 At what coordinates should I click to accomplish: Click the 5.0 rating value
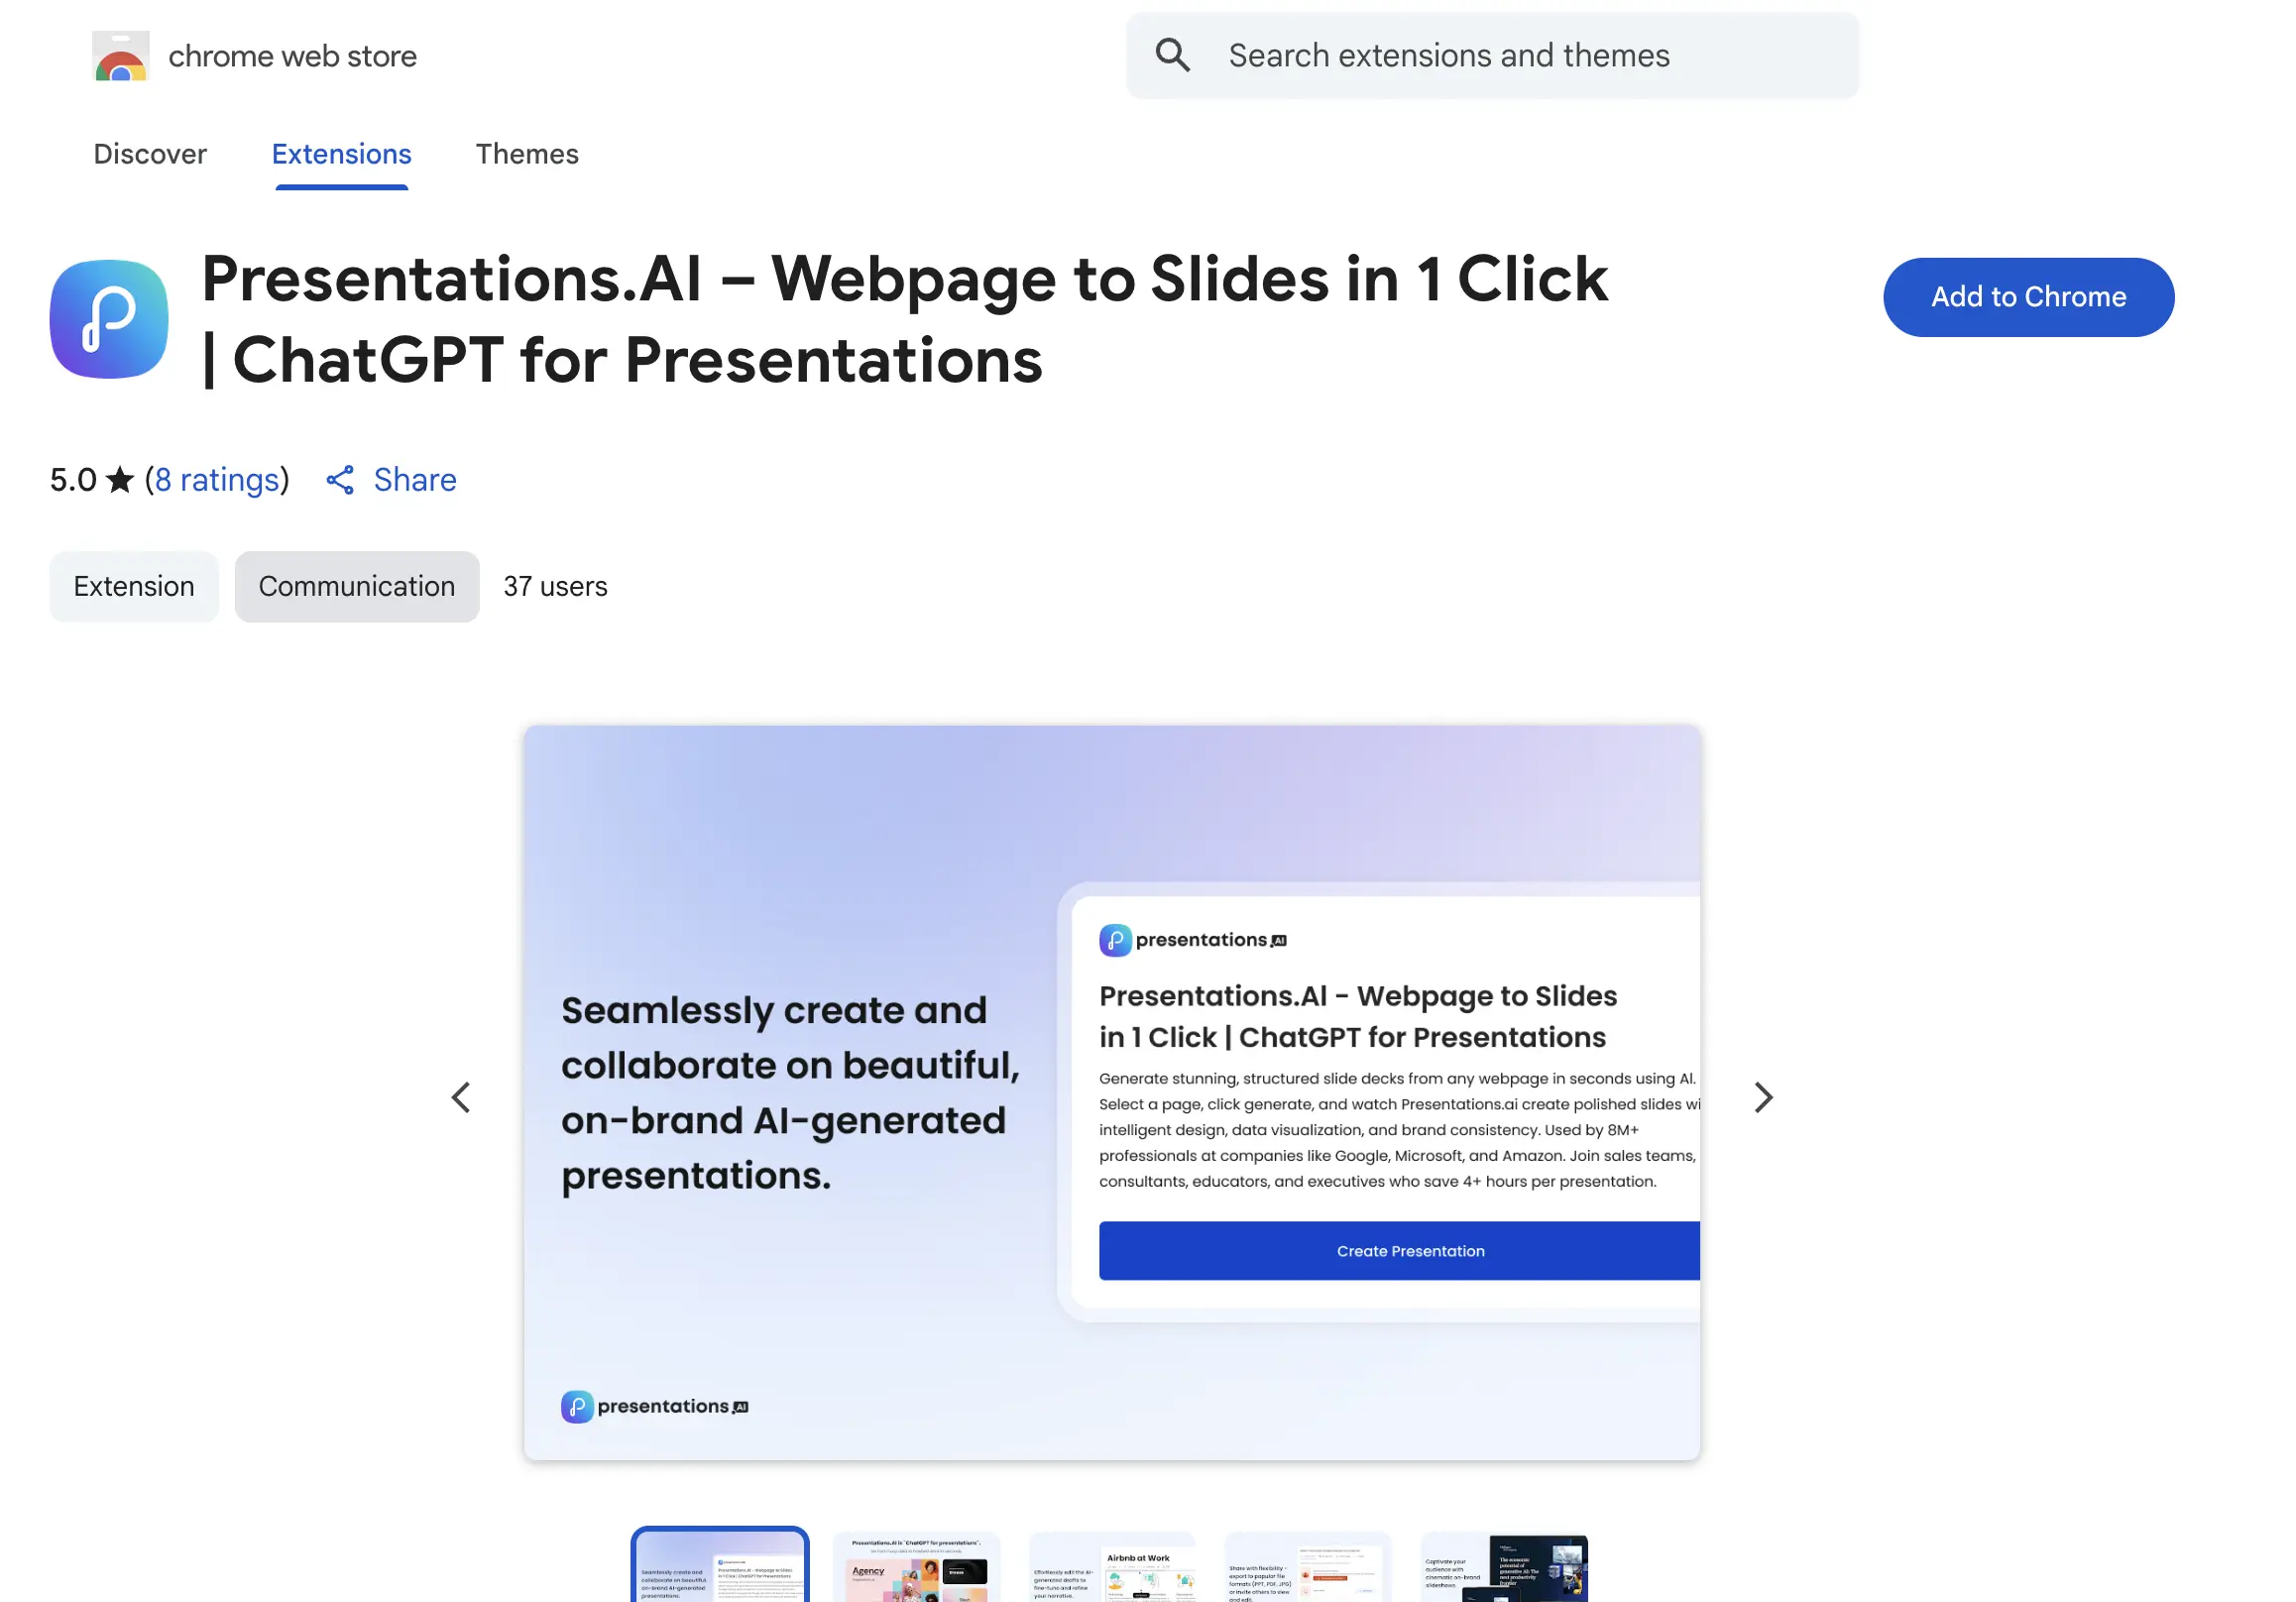tap(73, 480)
